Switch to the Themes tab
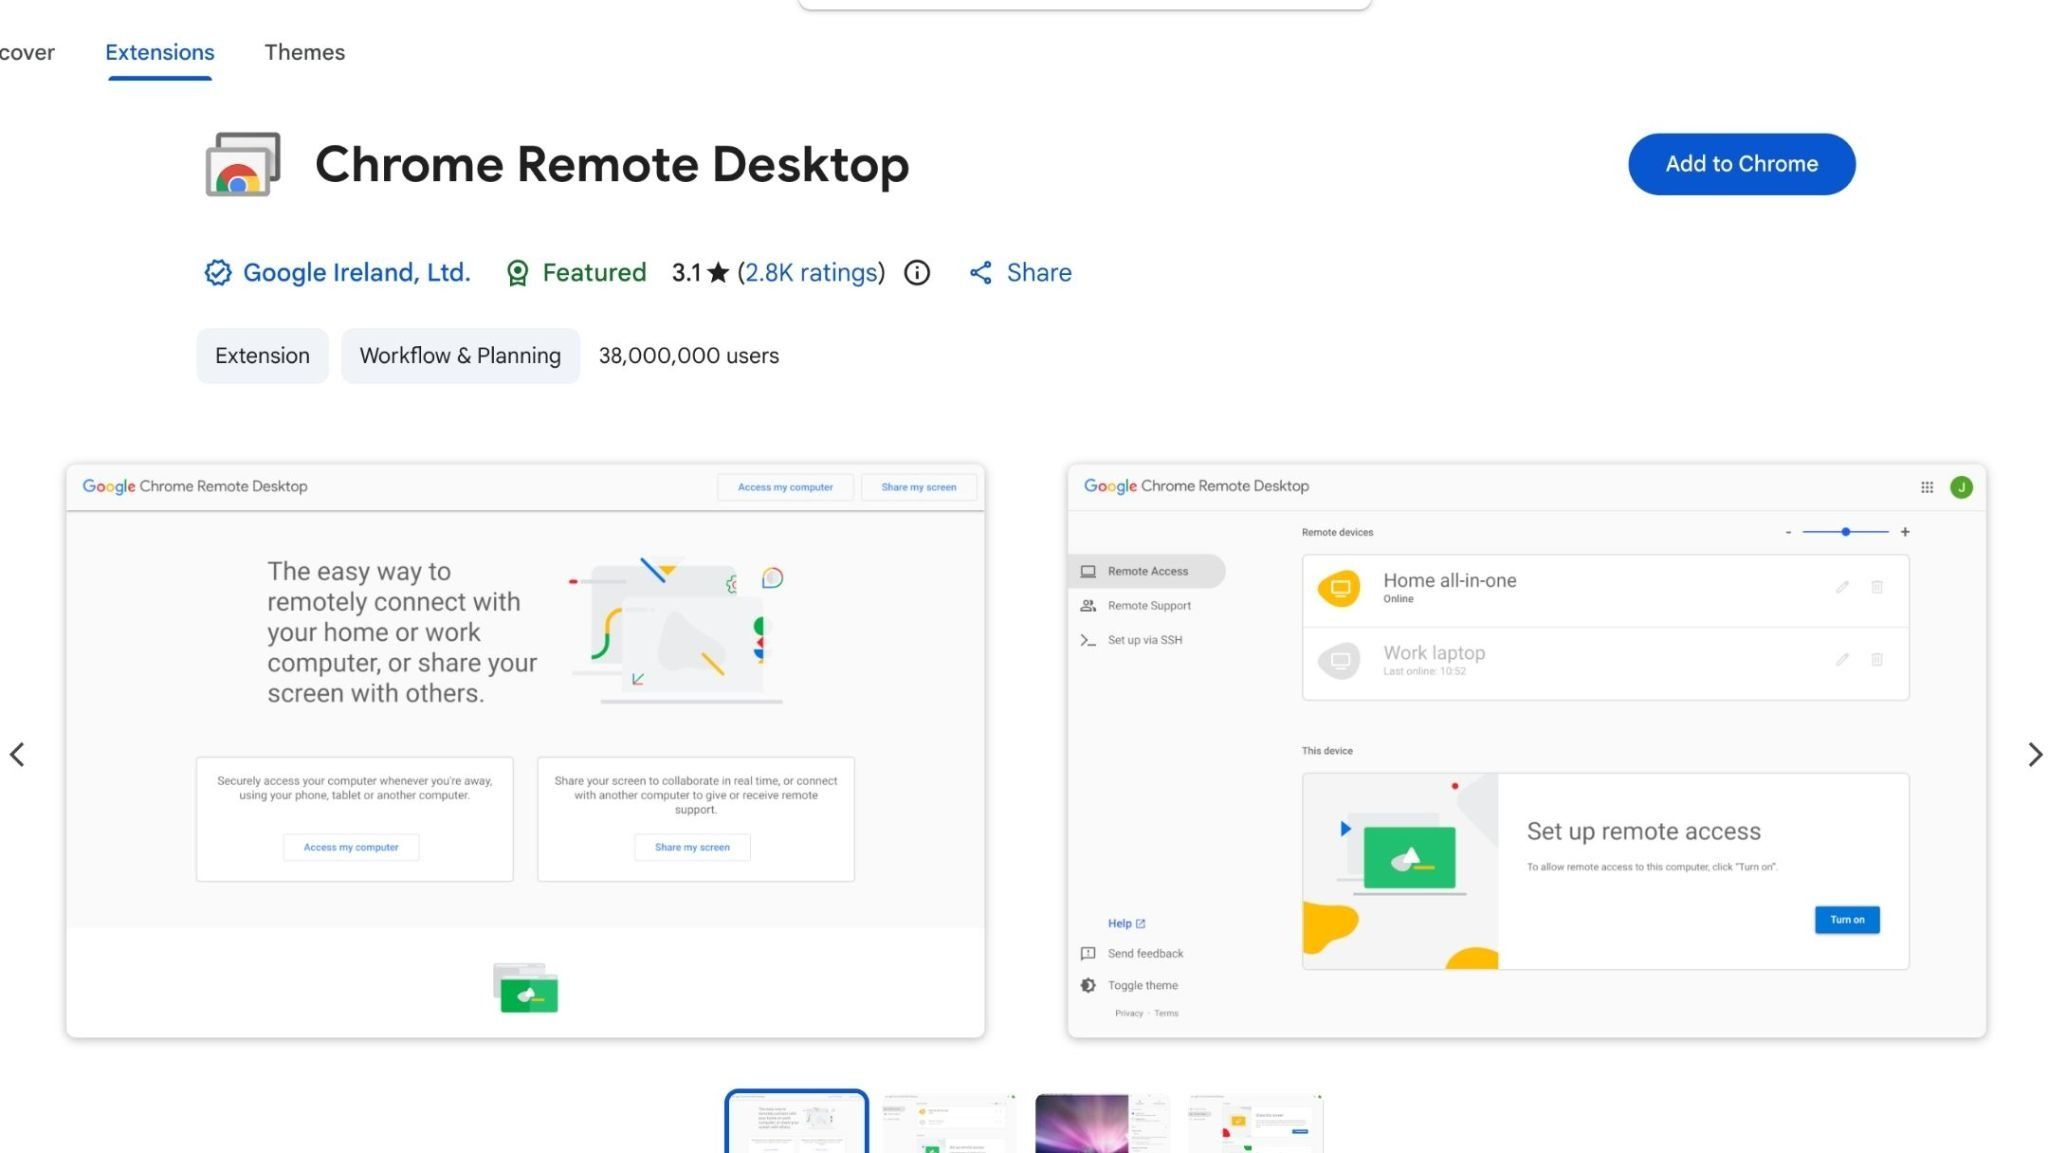 click(304, 52)
